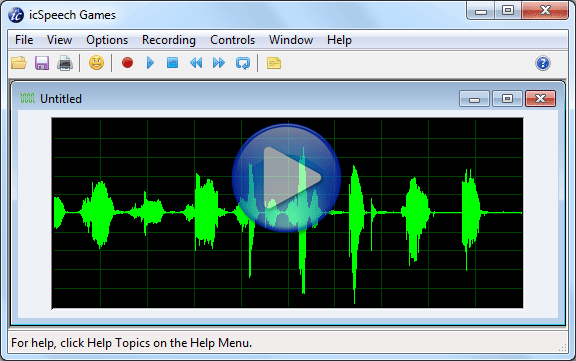Click the green waveform icon beside Untitled
This screenshot has height=361, width=576.
pos(28,98)
